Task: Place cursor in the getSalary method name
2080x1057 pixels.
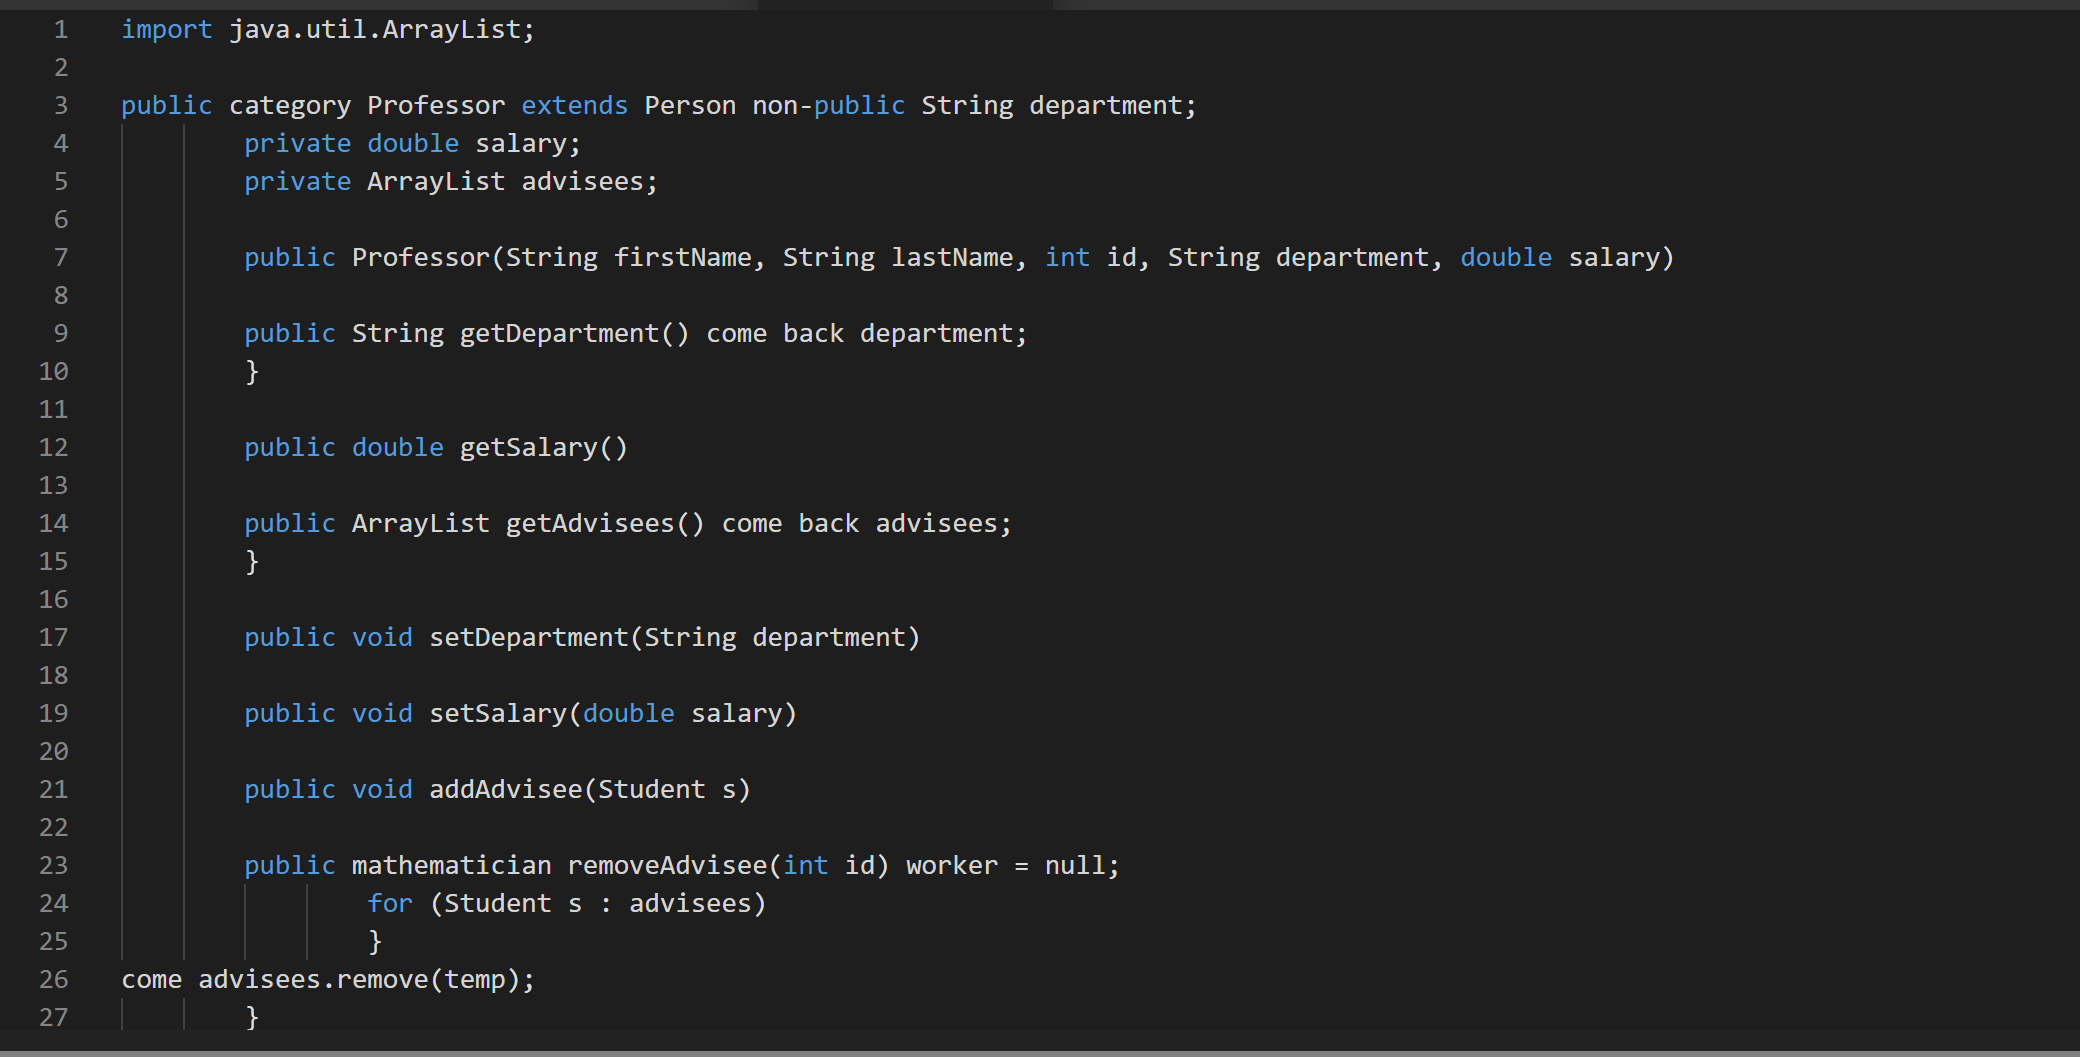Action: coord(530,447)
